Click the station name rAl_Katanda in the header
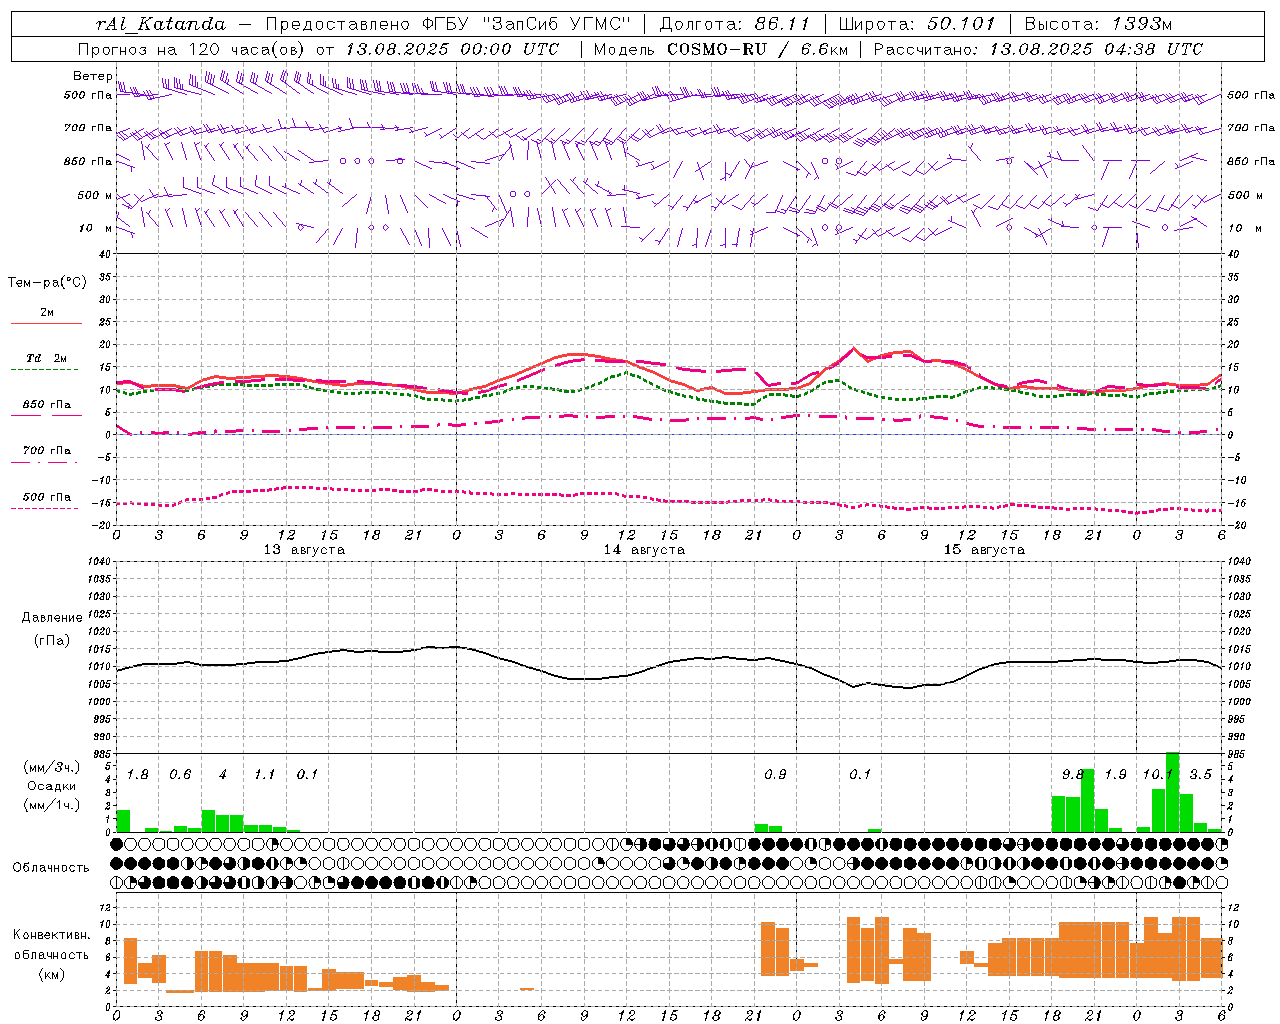The height and width of the screenshot is (1024, 1280). (x=161, y=24)
